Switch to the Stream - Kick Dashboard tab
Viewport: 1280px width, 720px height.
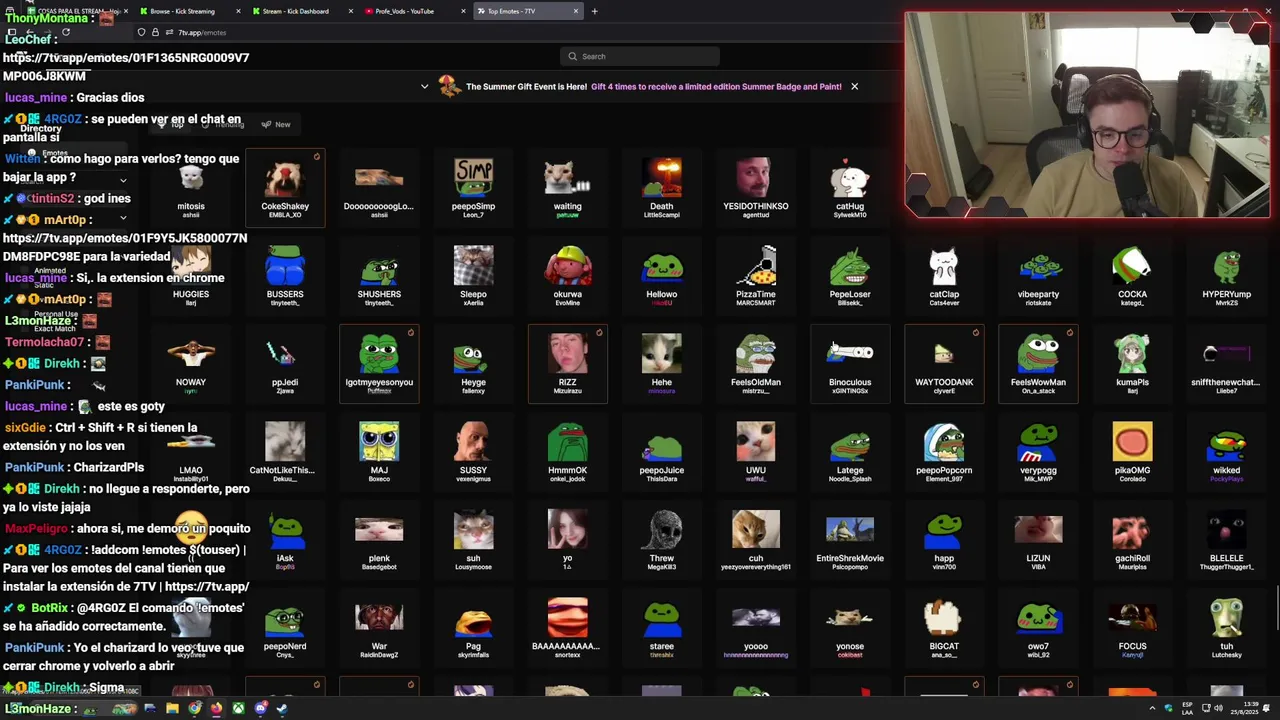pos(302,11)
